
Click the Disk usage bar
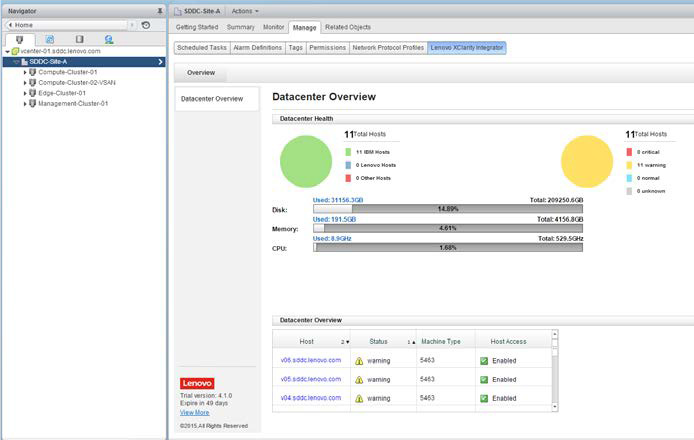(448, 209)
